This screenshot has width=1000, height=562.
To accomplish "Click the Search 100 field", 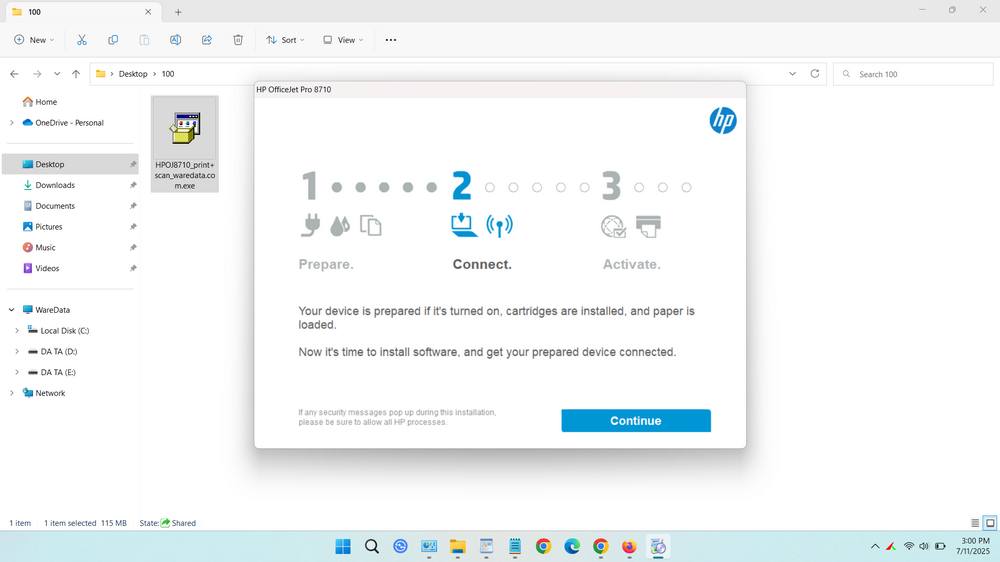I will click(913, 74).
